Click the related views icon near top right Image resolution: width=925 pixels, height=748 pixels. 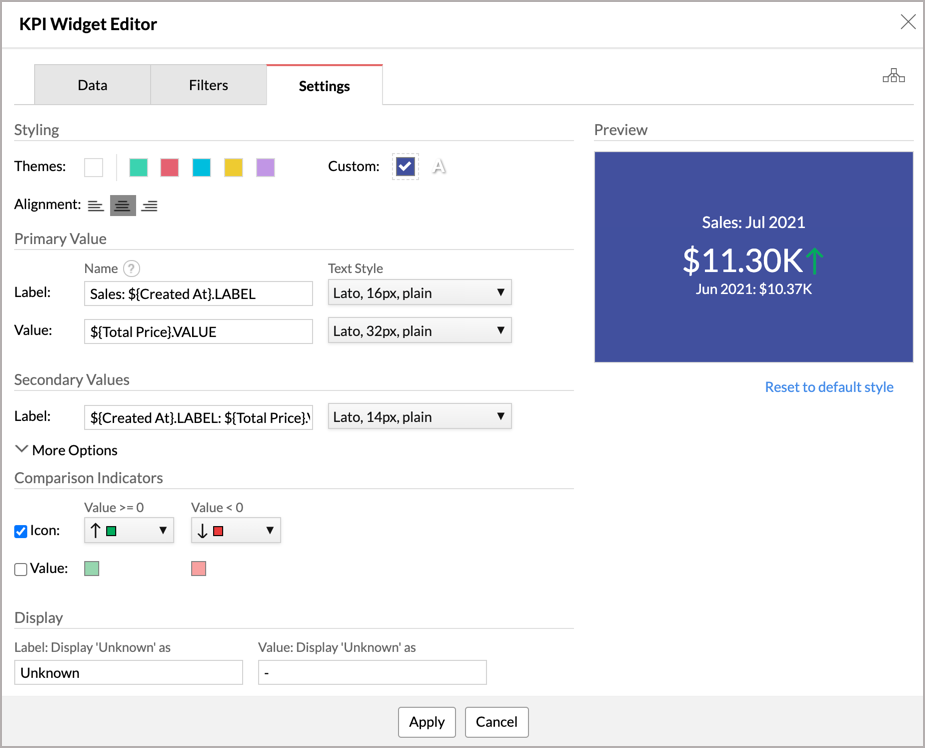click(893, 74)
